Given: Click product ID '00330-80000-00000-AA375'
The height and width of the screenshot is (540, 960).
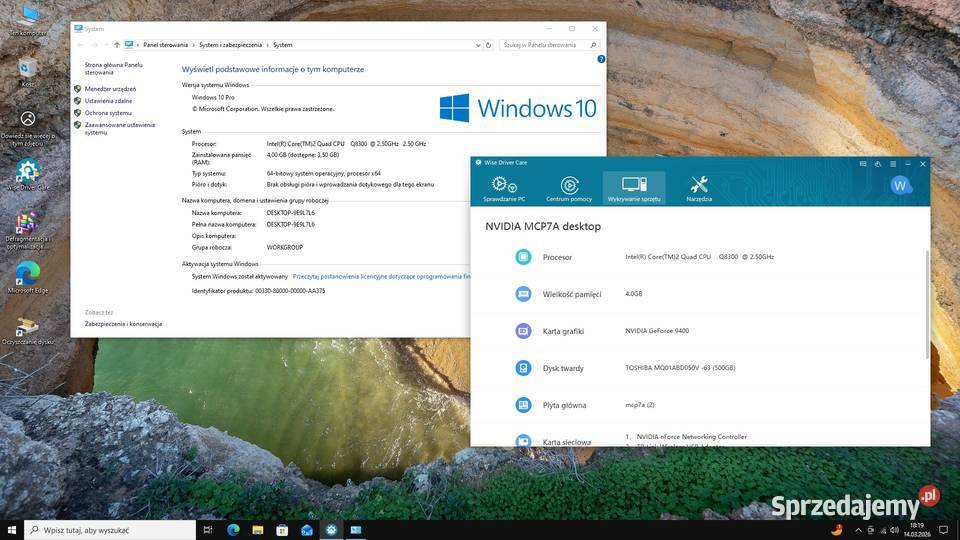Looking at the screenshot, I should click(290, 291).
